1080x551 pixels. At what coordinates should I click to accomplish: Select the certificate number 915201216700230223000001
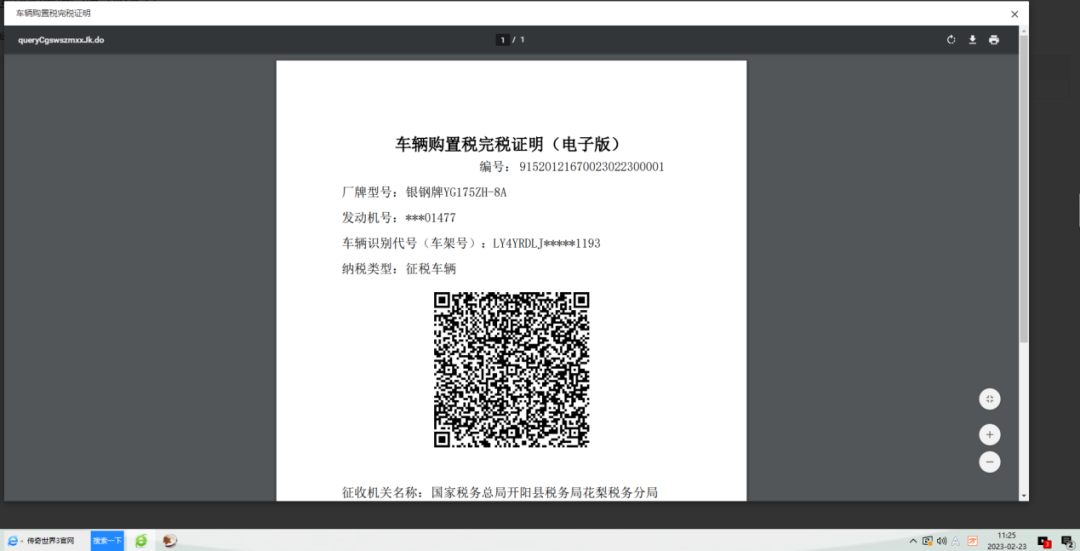592,167
